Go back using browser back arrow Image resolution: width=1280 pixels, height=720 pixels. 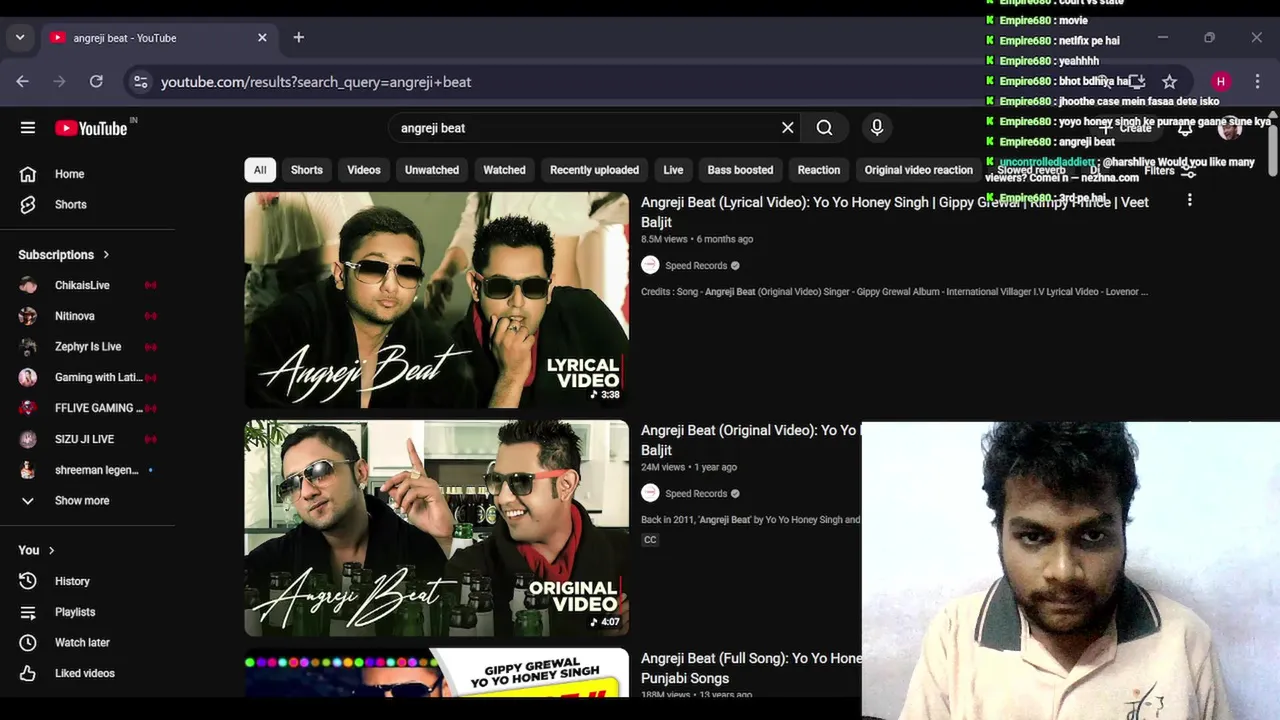tap(23, 82)
